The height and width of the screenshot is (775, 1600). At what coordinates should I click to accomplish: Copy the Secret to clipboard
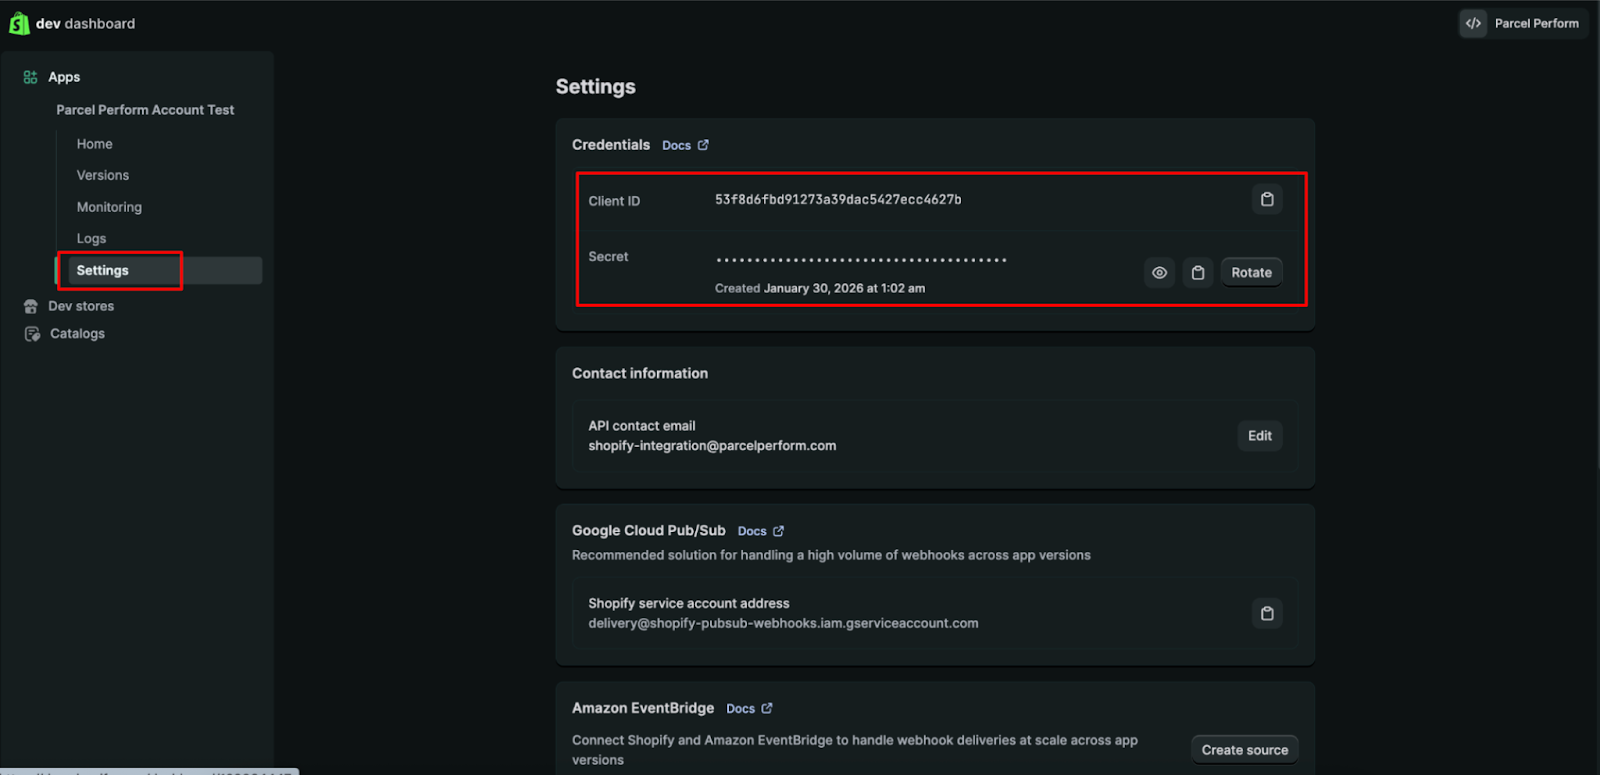tap(1198, 272)
